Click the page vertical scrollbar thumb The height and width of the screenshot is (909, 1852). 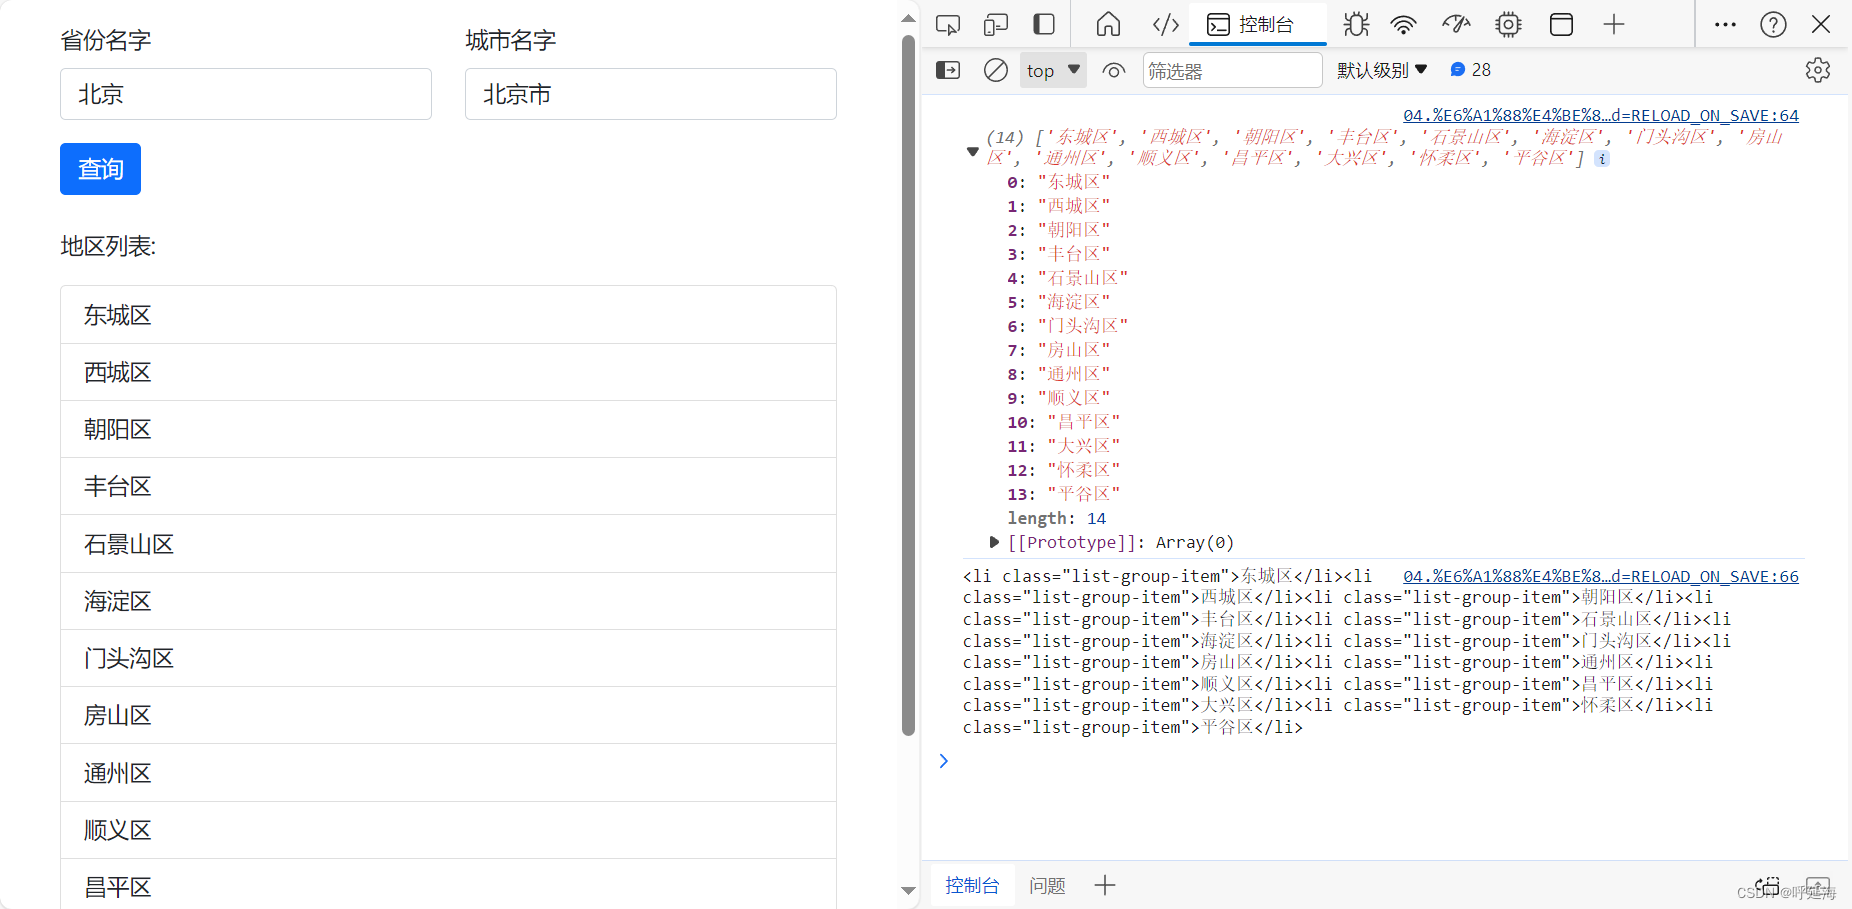point(908,385)
